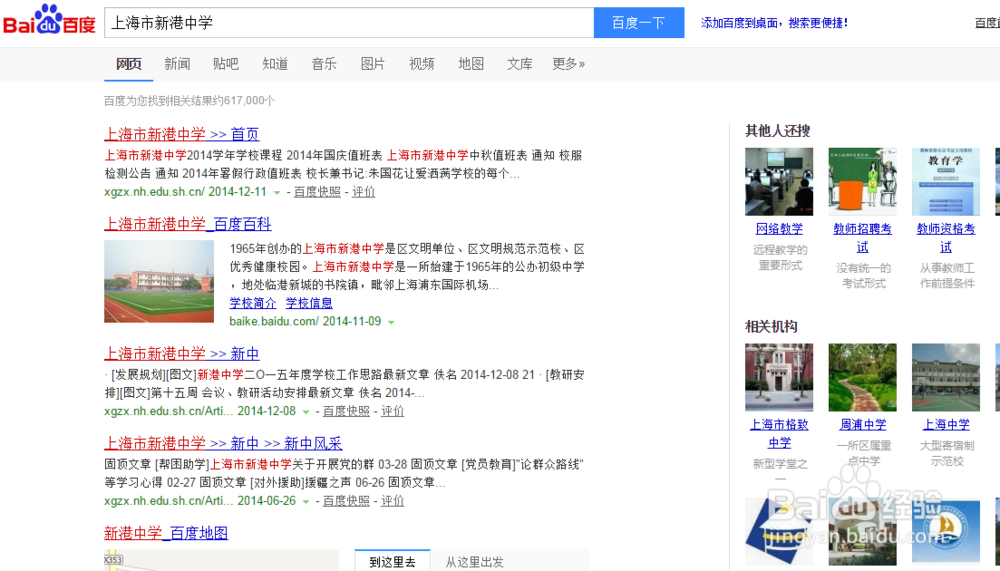
Task: Open the 网络教学 link
Action: click(x=779, y=228)
